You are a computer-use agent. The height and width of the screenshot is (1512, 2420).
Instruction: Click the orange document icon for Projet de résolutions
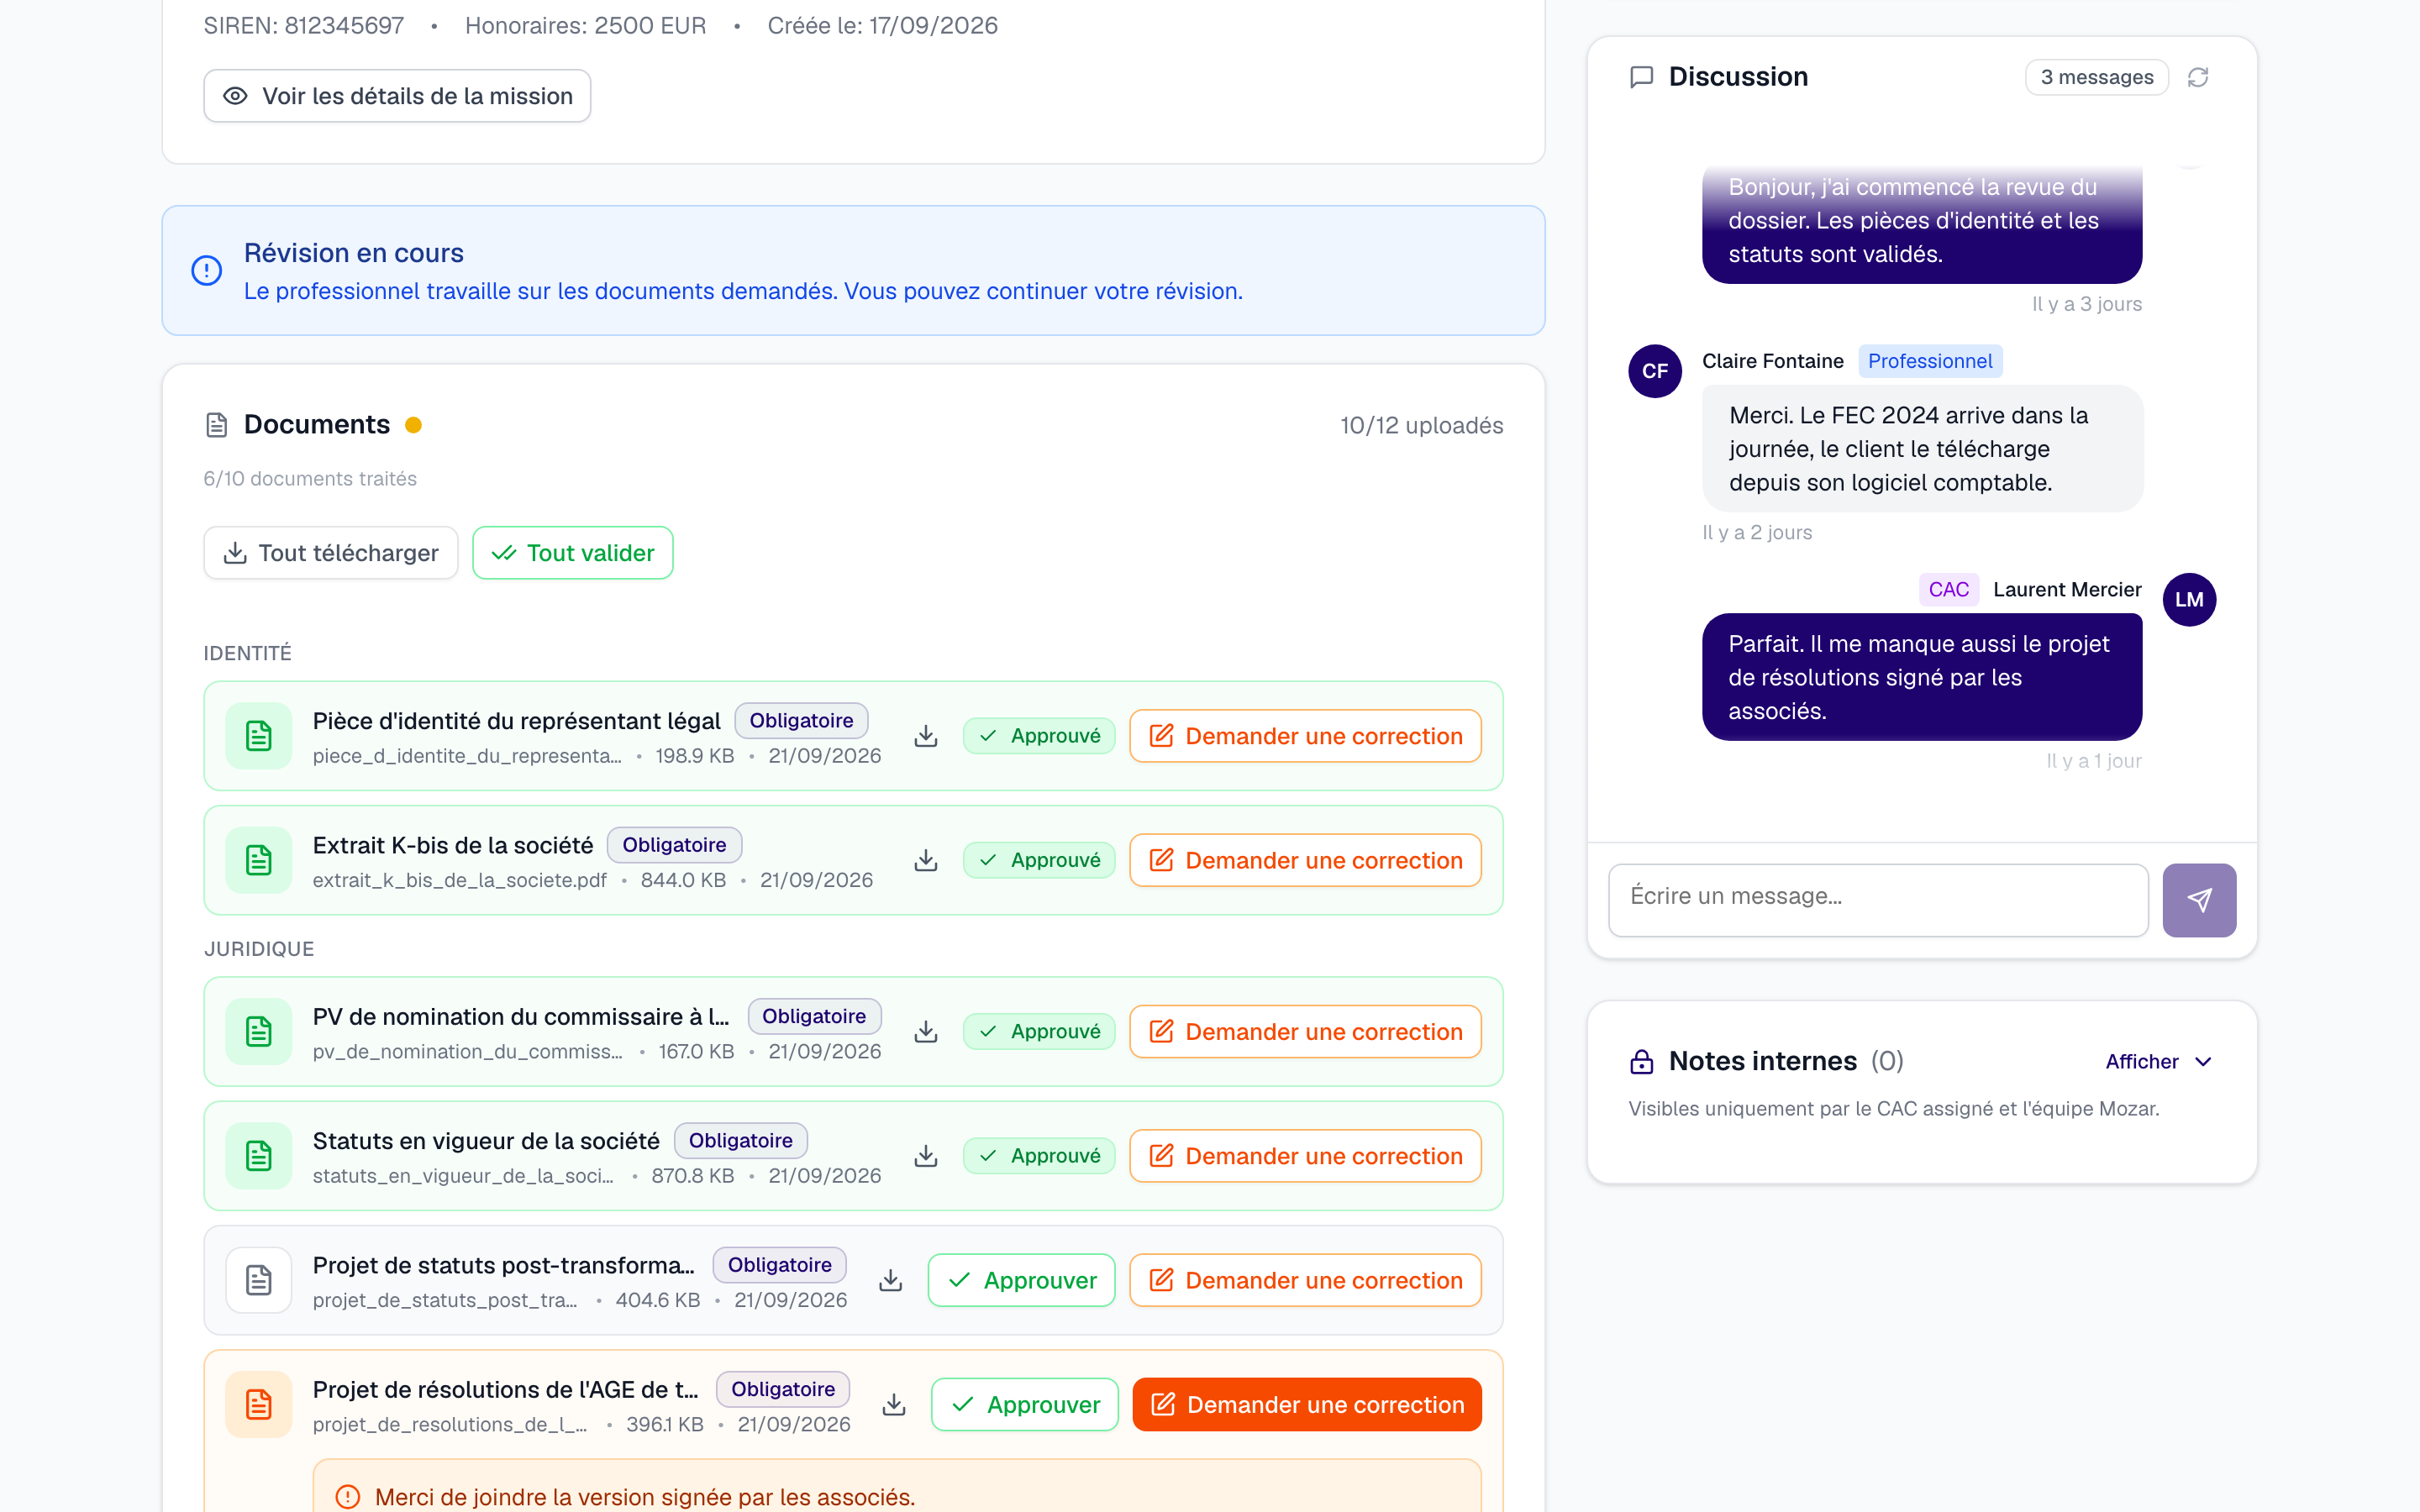(x=259, y=1404)
